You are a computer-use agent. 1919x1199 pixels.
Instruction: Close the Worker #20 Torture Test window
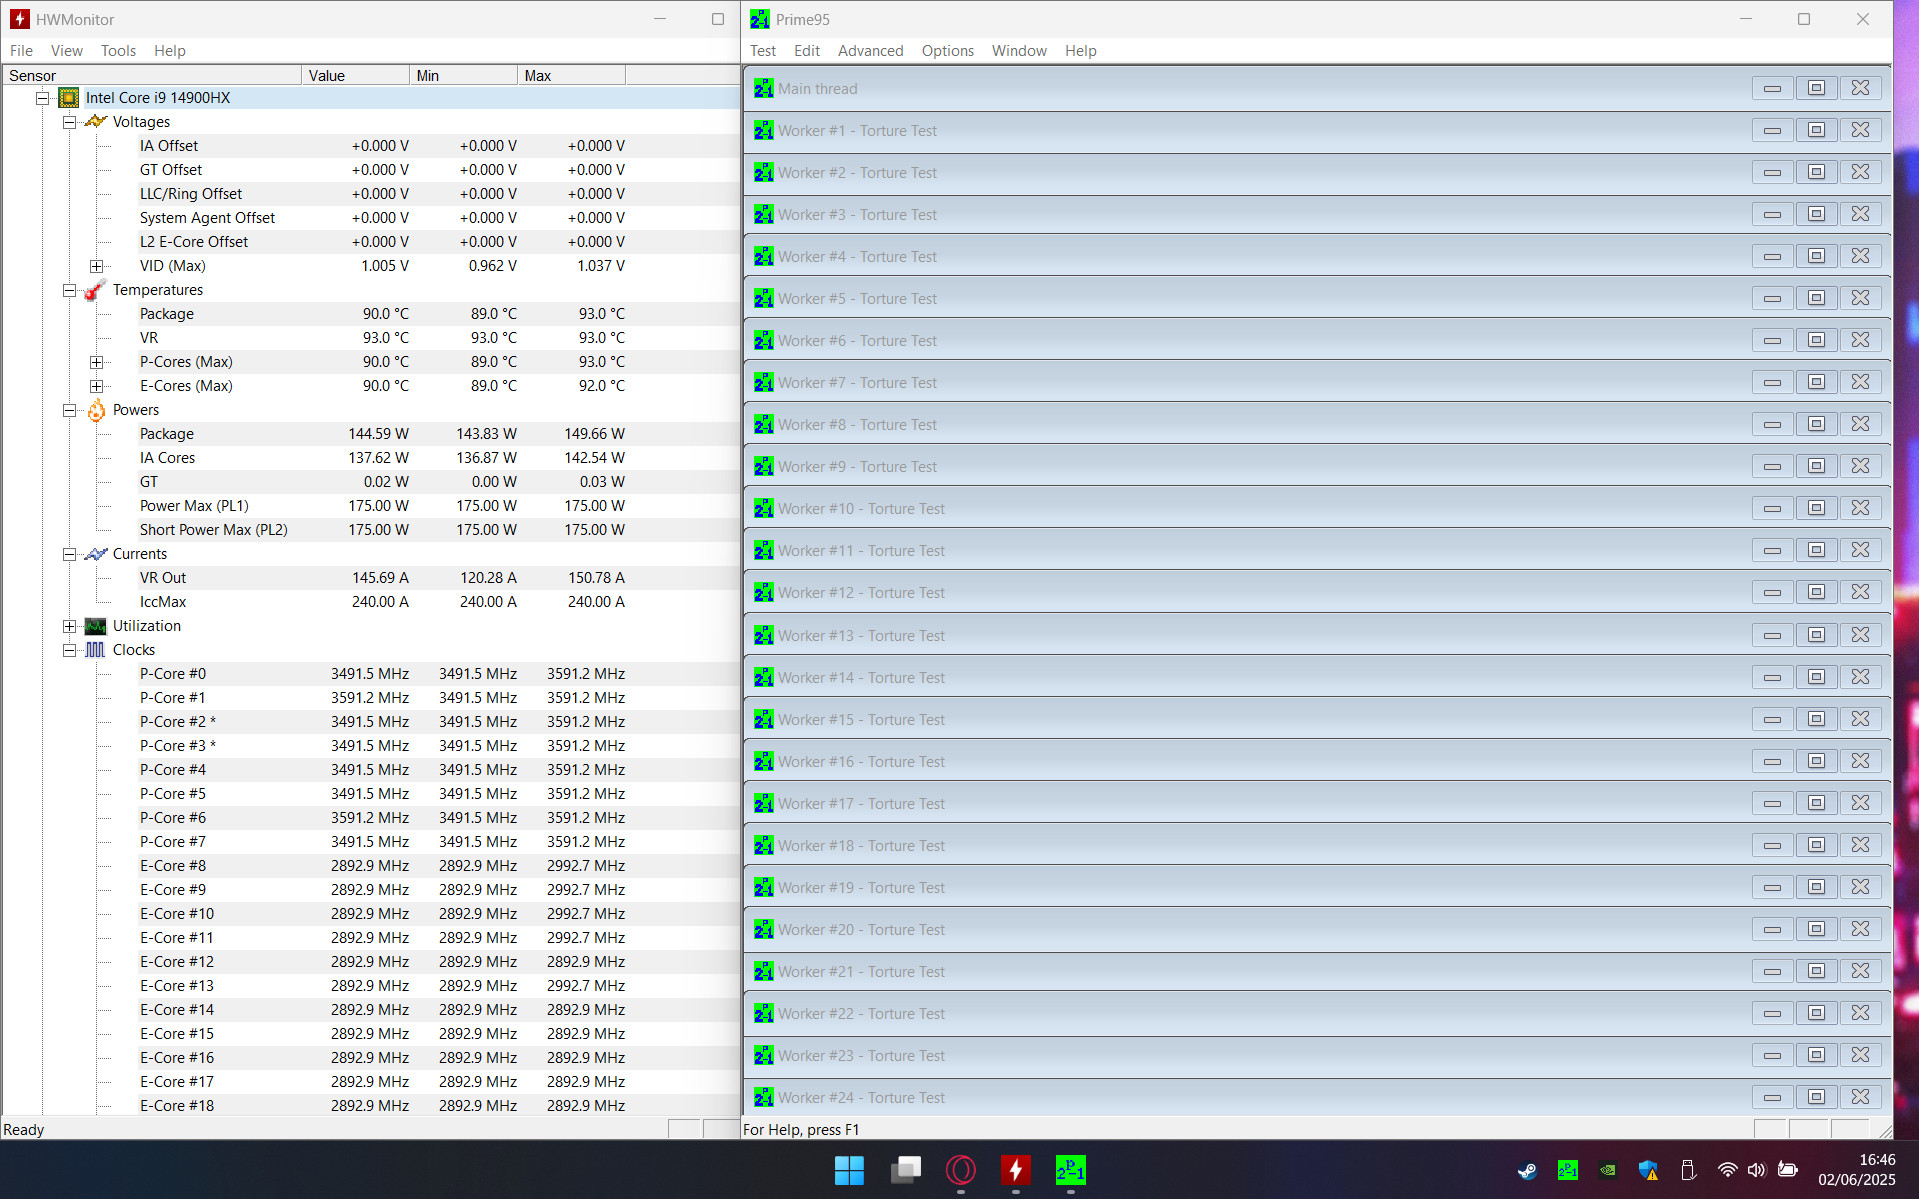(x=1860, y=930)
